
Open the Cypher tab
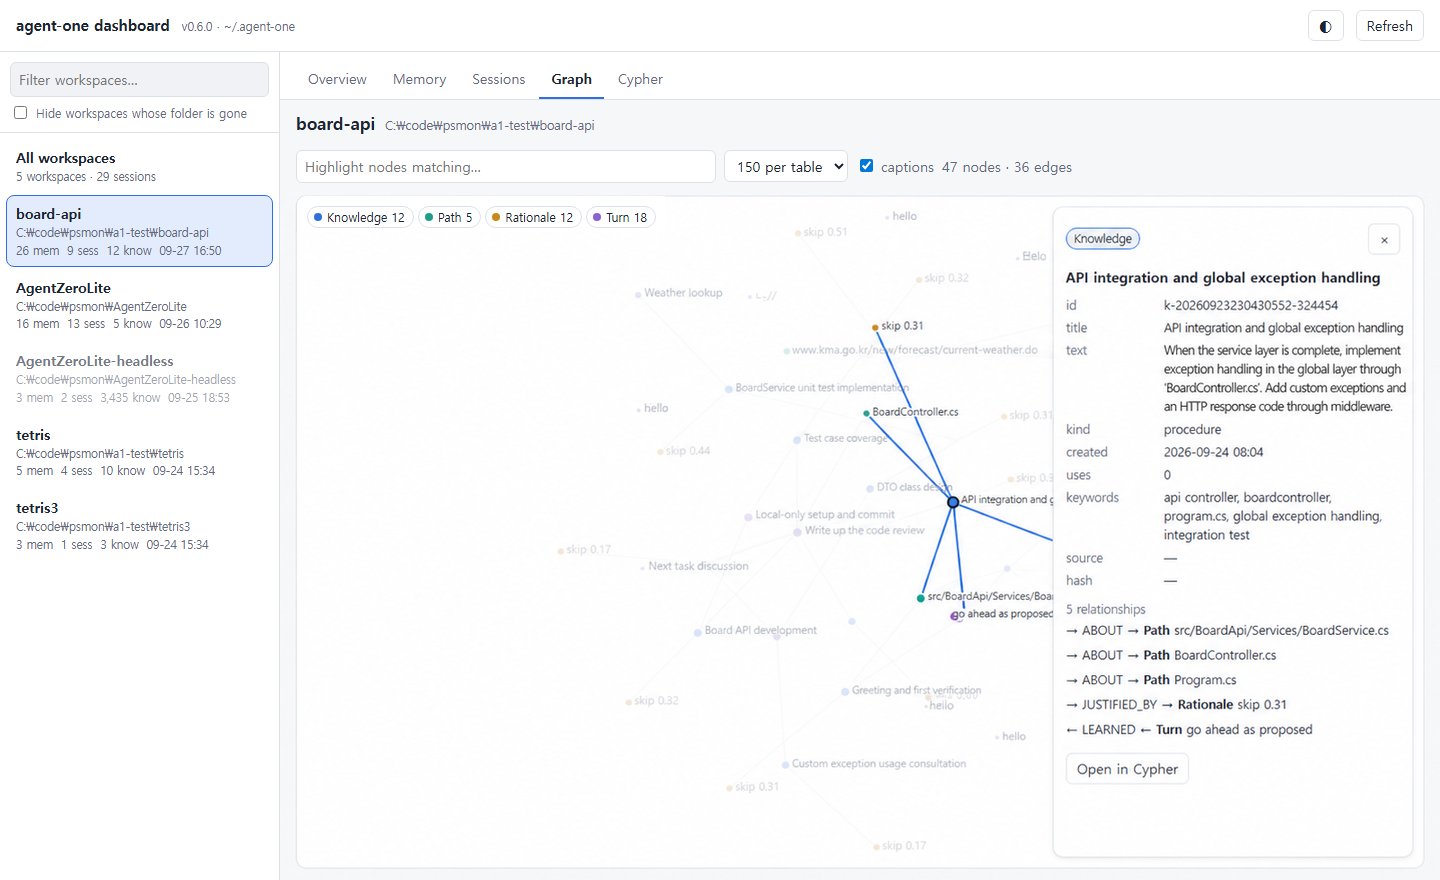coord(640,79)
